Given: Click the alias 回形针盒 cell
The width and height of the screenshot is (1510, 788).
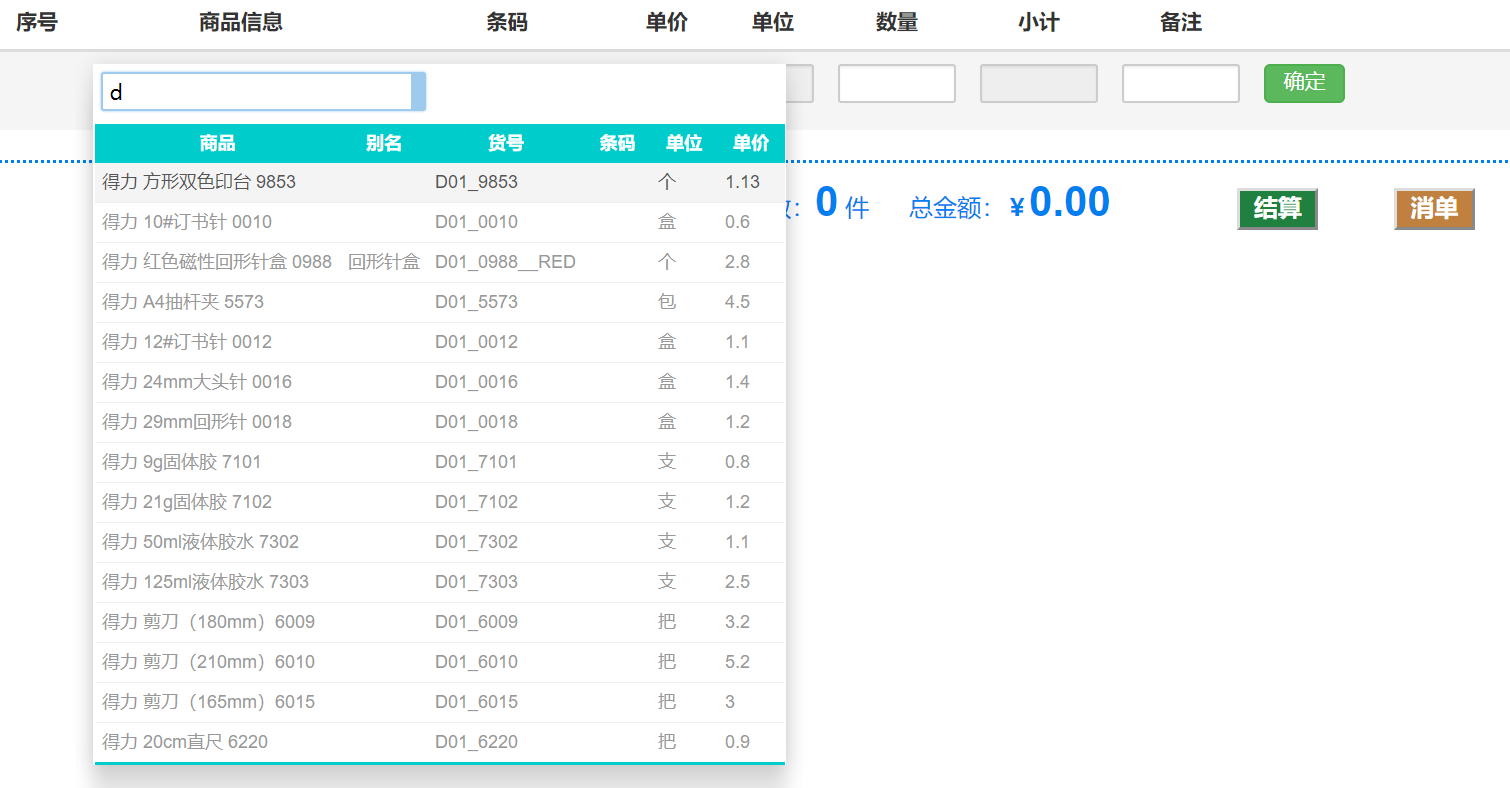Looking at the screenshot, I should (384, 262).
